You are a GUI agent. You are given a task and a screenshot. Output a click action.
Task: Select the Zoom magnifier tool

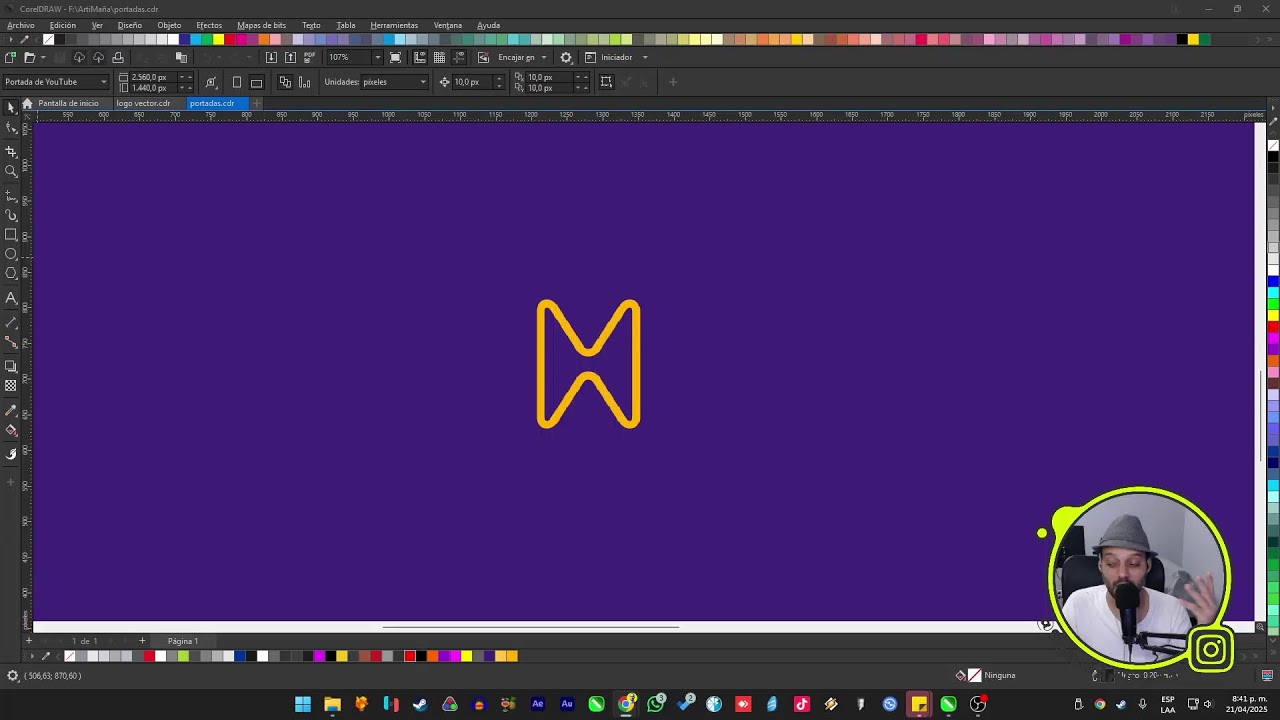point(11,171)
